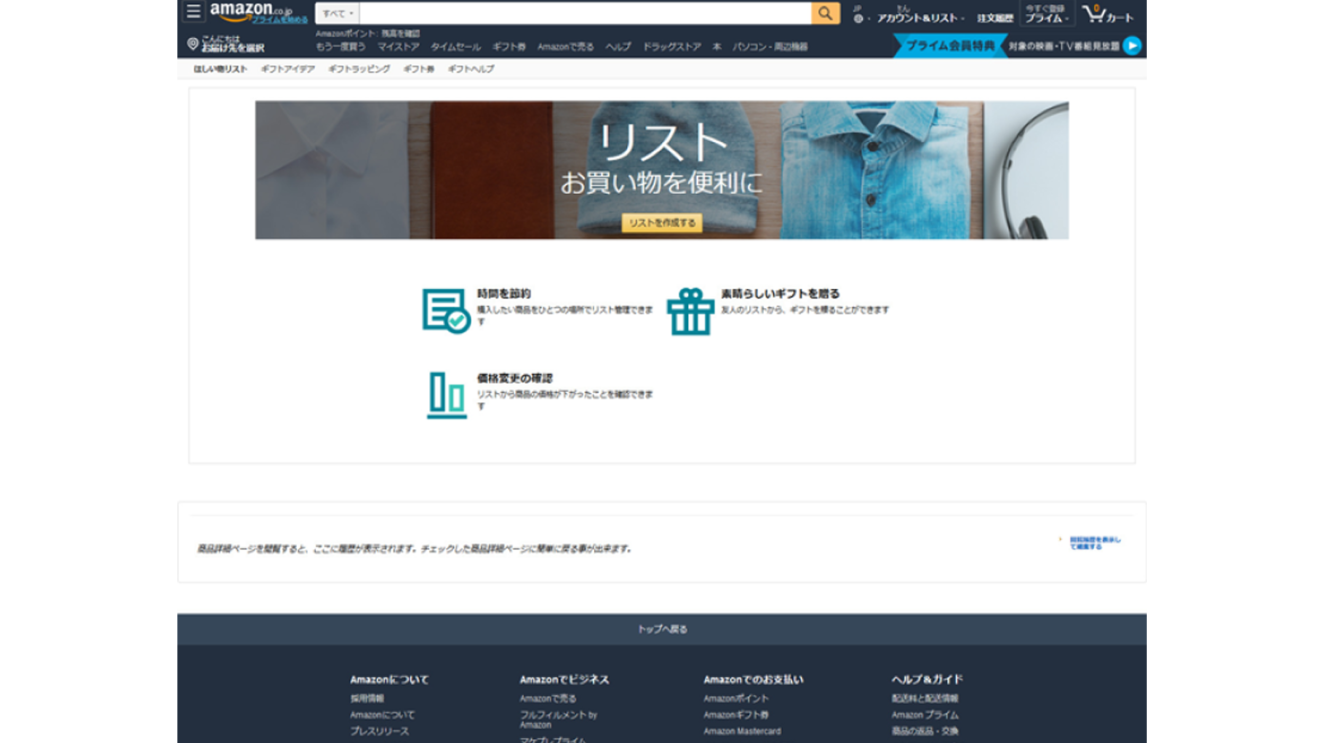Image resolution: width=1320 pixels, height=743 pixels.
Task: Open マイストア in nav bar
Action: click(x=398, y=47)
